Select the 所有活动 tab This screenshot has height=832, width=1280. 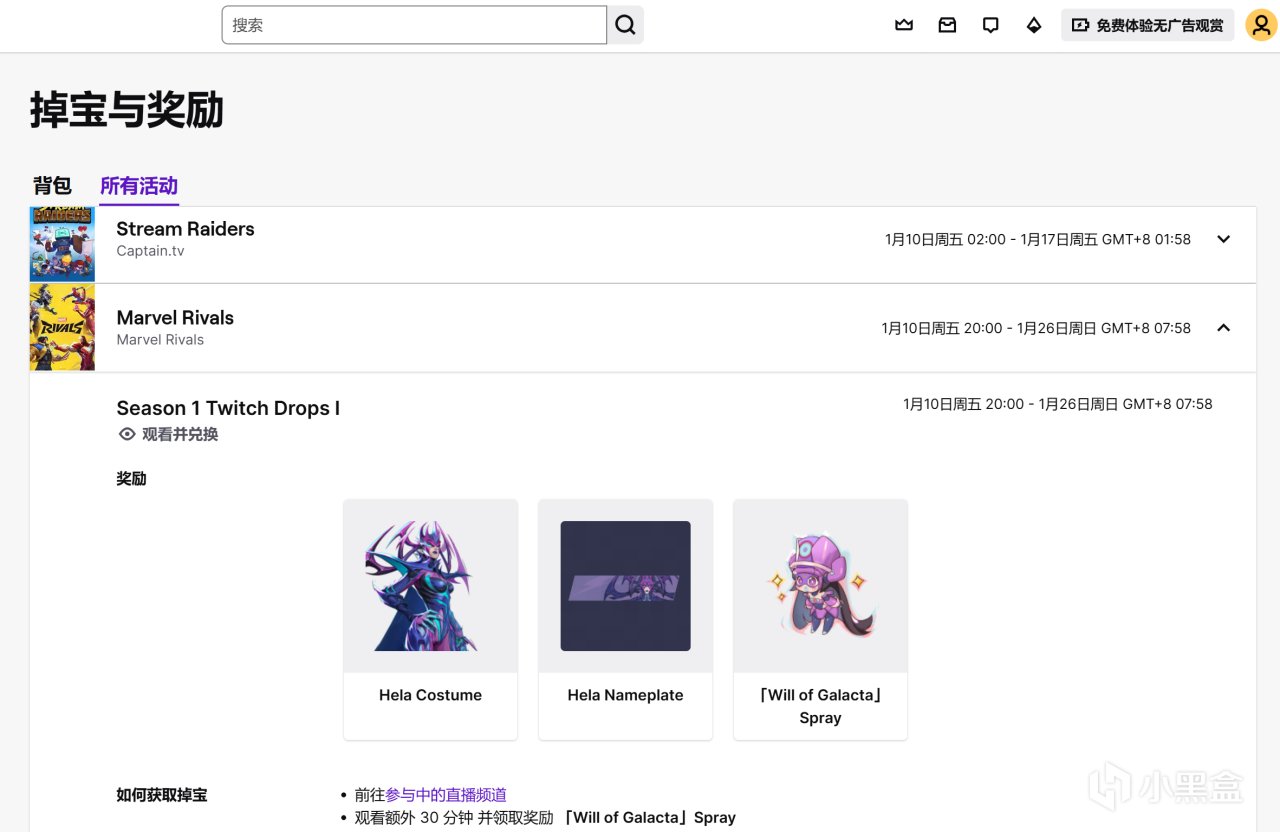[x=139, y=186]
